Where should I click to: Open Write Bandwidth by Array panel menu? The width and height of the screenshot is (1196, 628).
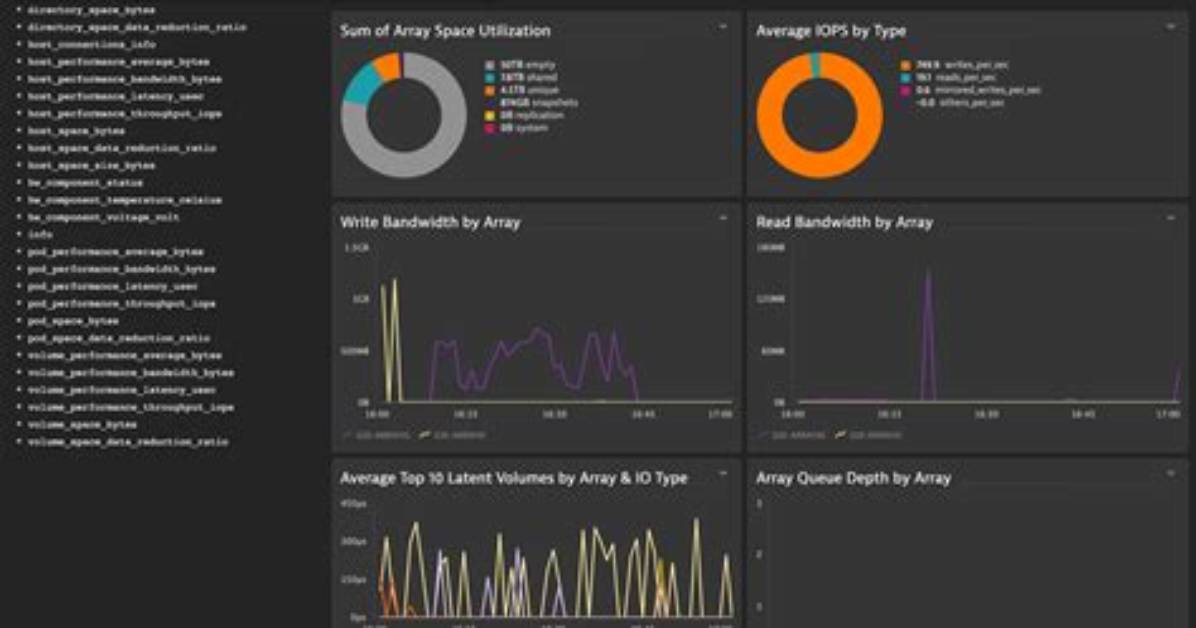(722, 218)
